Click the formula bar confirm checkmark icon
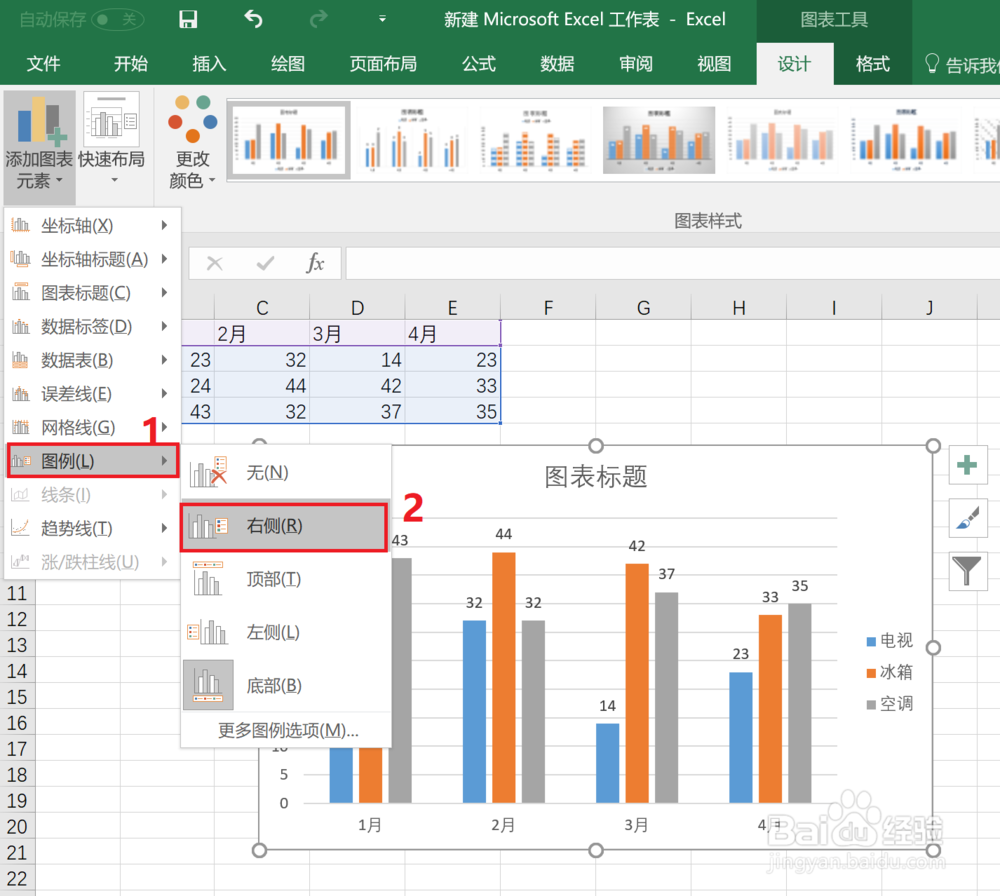This screenshot has height=896, width=1000. pos(265,263)
